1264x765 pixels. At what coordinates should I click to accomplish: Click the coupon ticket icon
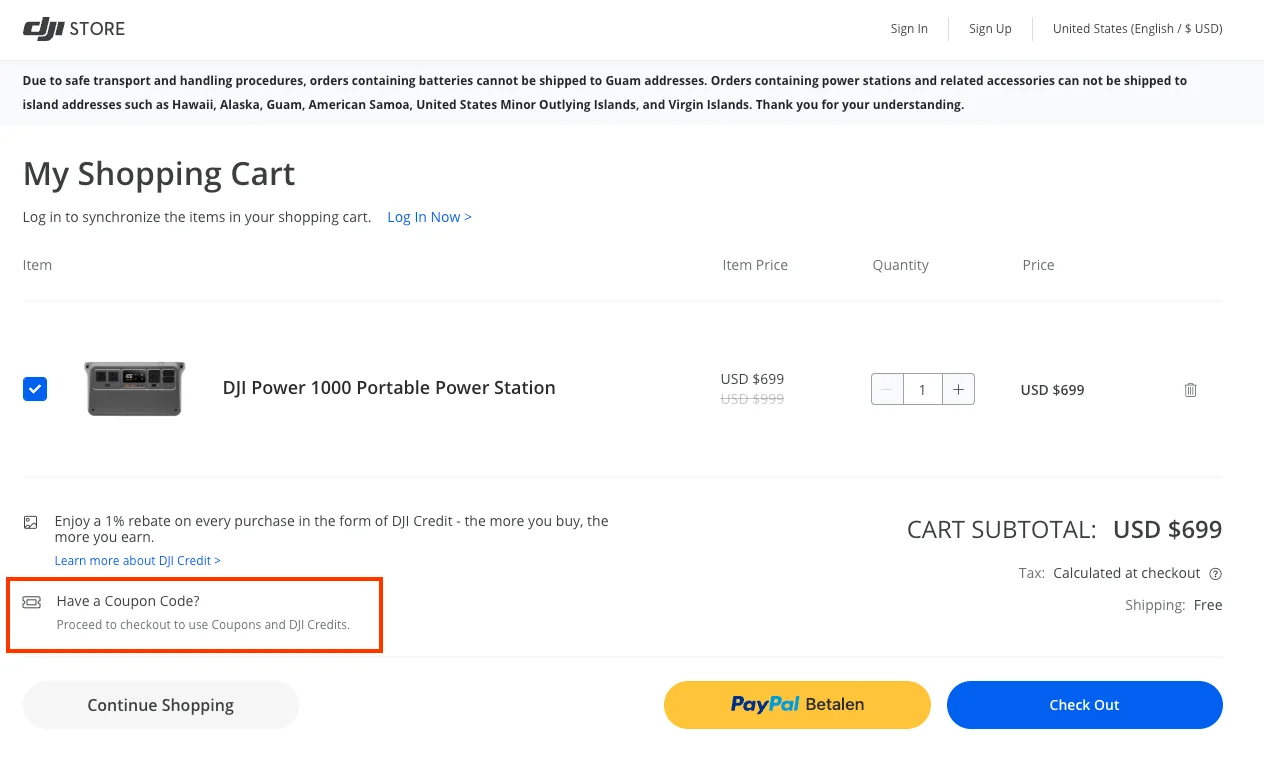pos(32,602)
